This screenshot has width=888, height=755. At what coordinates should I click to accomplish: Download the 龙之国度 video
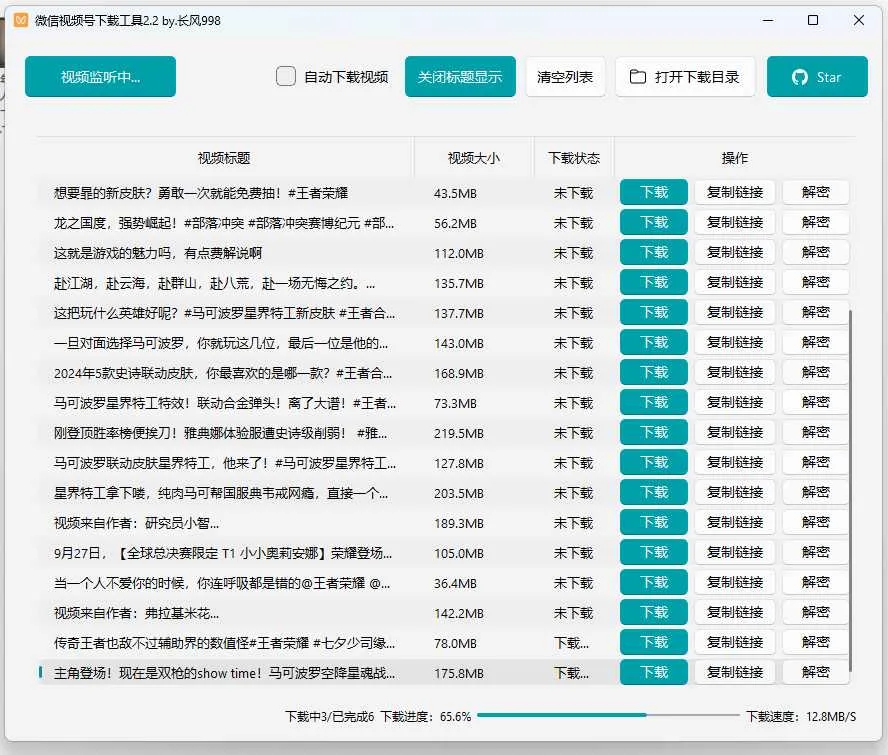click(654, 223)
